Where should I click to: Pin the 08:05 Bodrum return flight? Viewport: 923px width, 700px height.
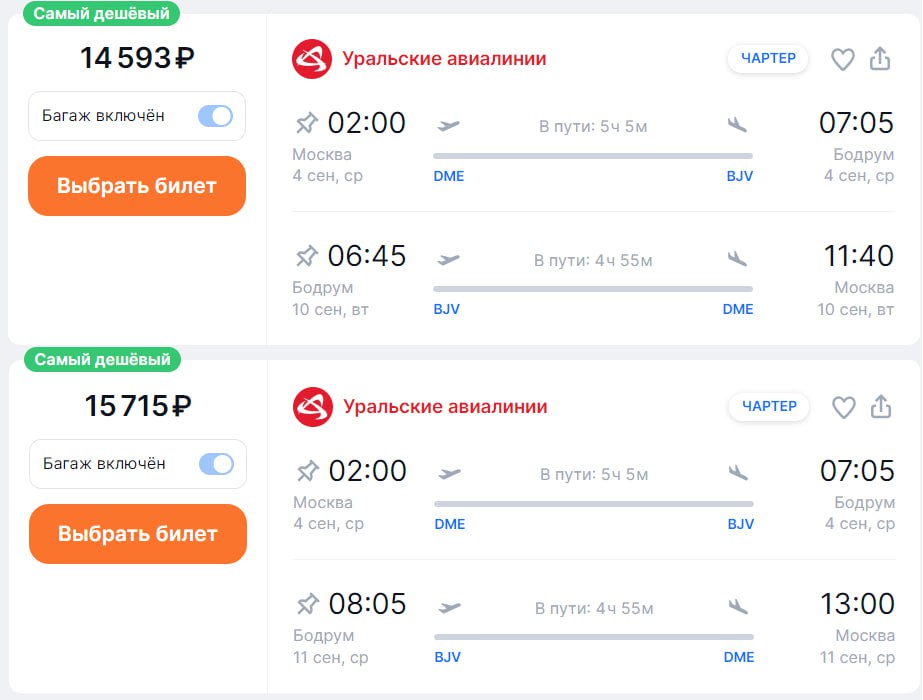pyautogui.click(x=307, y=605)
